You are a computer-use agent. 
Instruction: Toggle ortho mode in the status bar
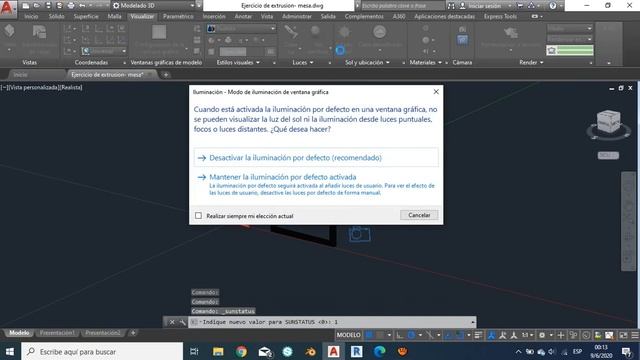point(400,335)
